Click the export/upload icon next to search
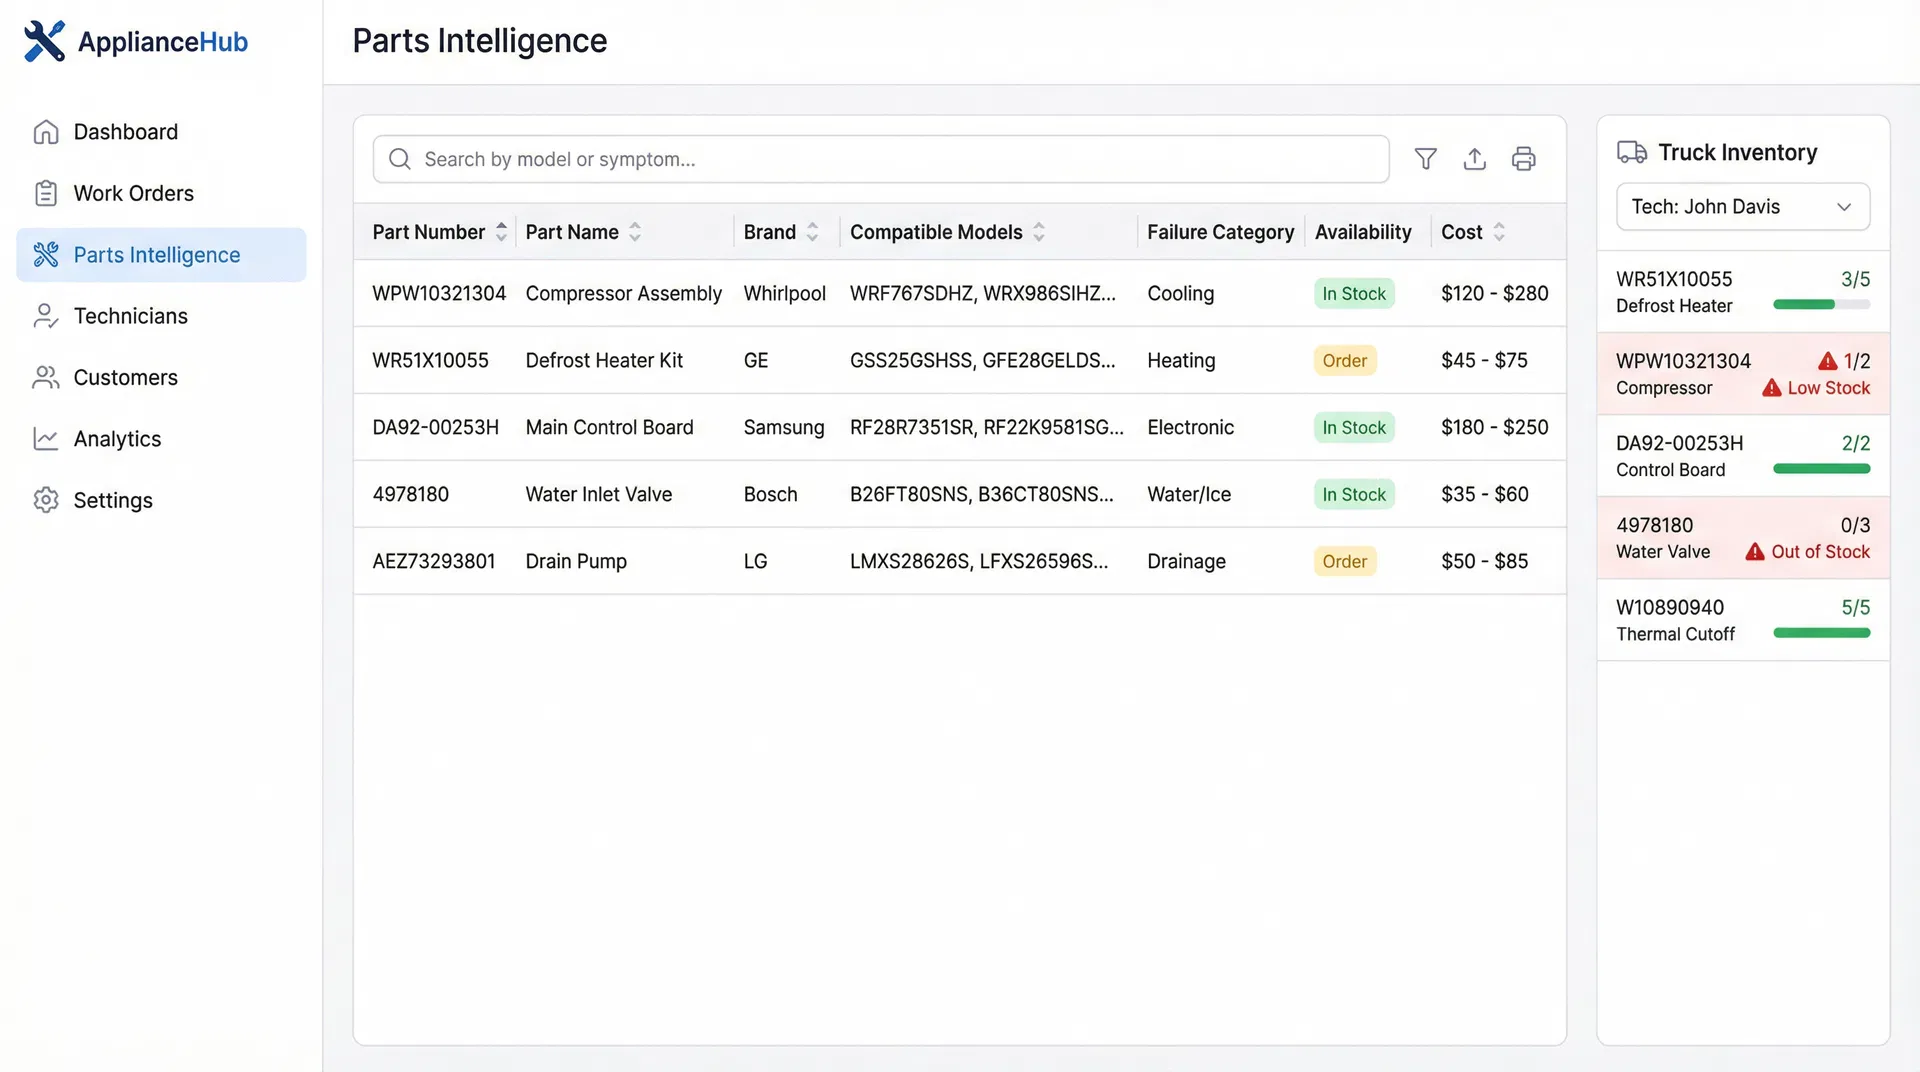 tap(1474, 158)
